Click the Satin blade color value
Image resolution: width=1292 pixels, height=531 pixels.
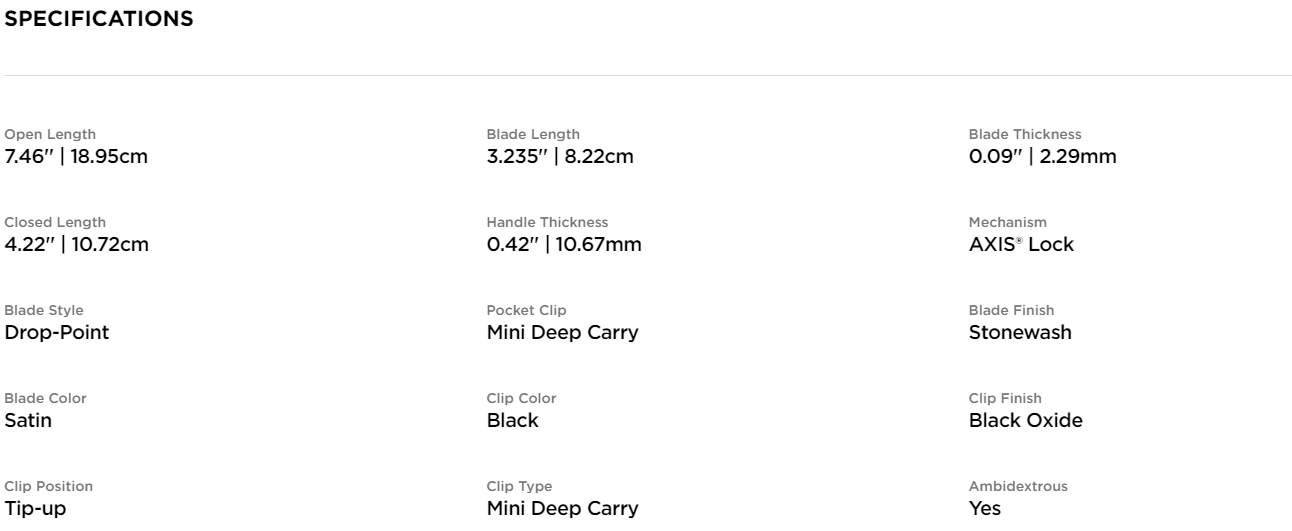click(28, 420)
